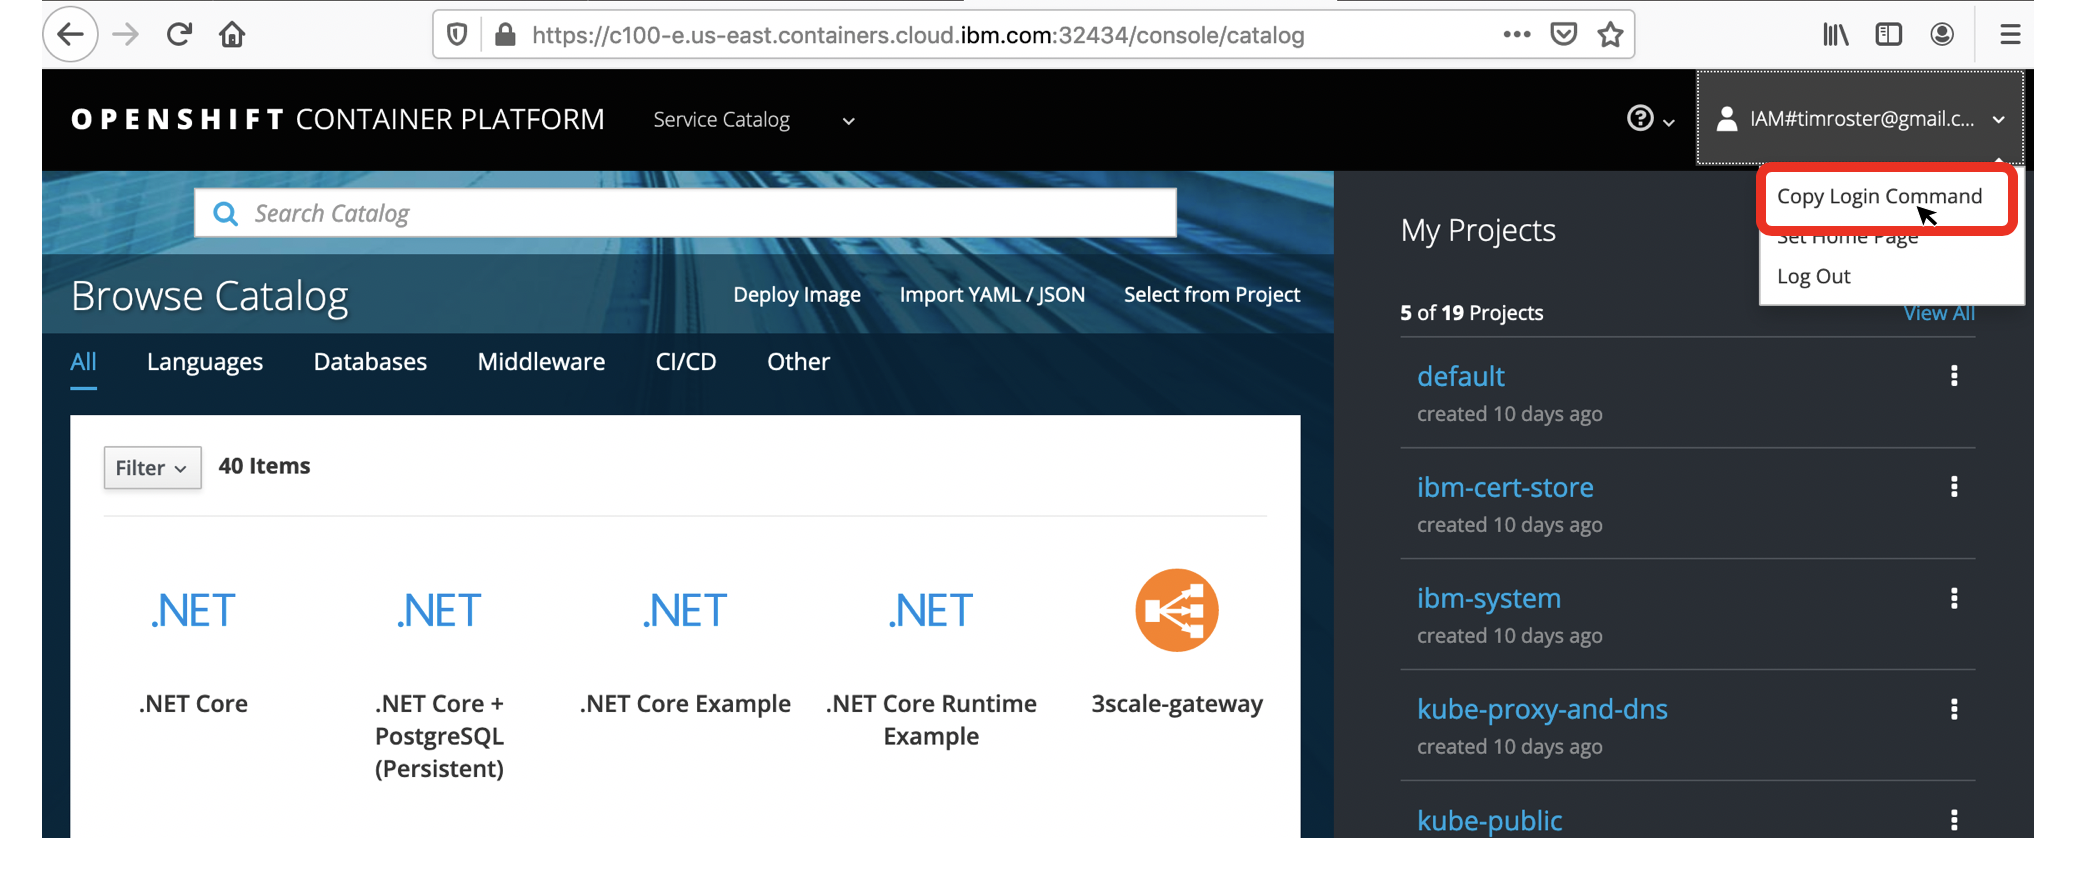Expand the Service Catalog dropdown

pyautogui.click(x=754, y=120)
